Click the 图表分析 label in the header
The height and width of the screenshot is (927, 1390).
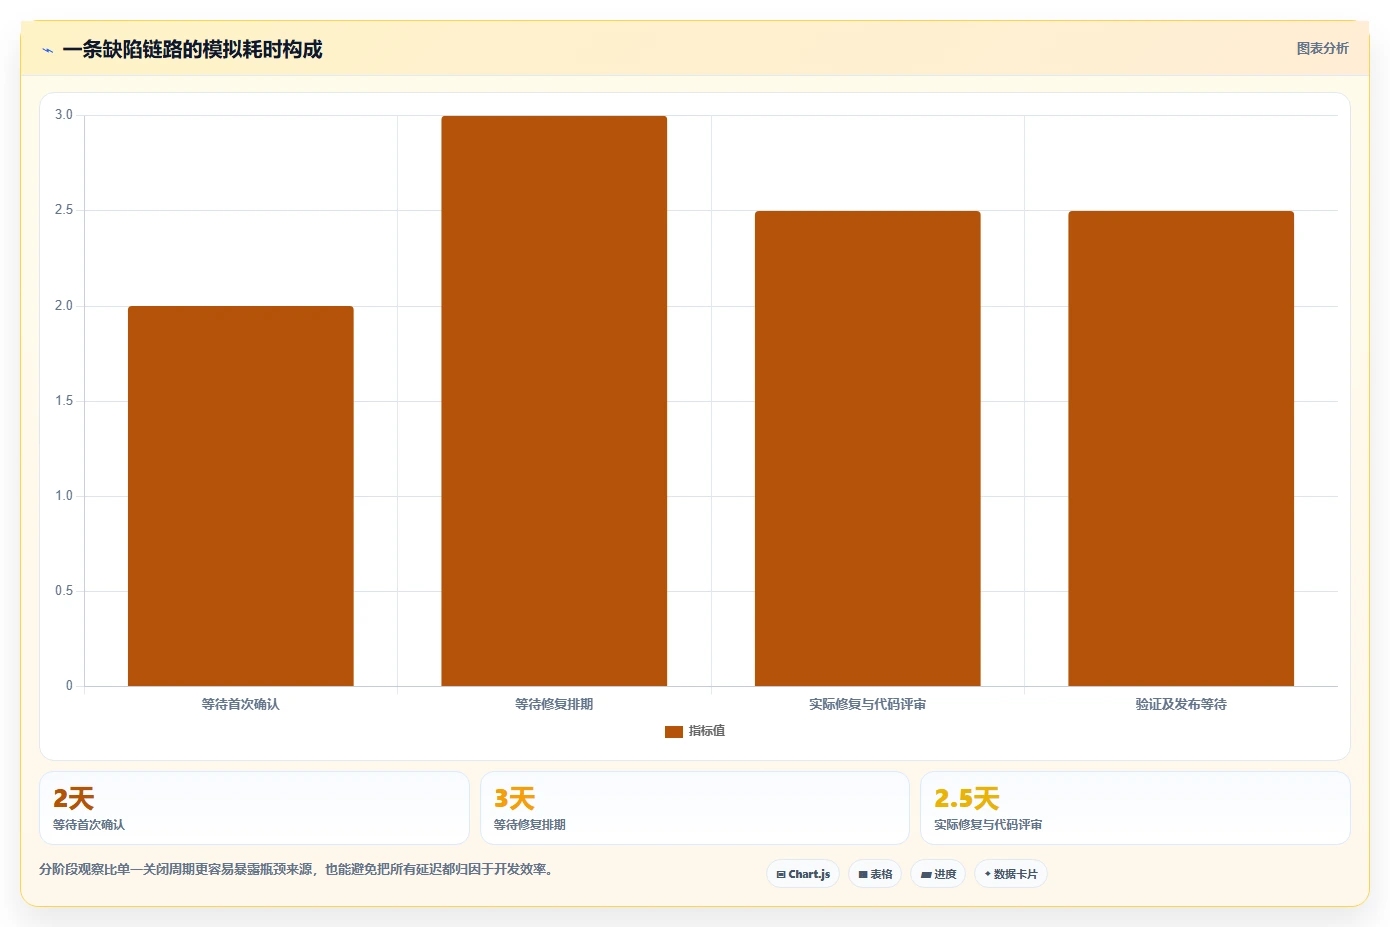tap(1322, 48)
